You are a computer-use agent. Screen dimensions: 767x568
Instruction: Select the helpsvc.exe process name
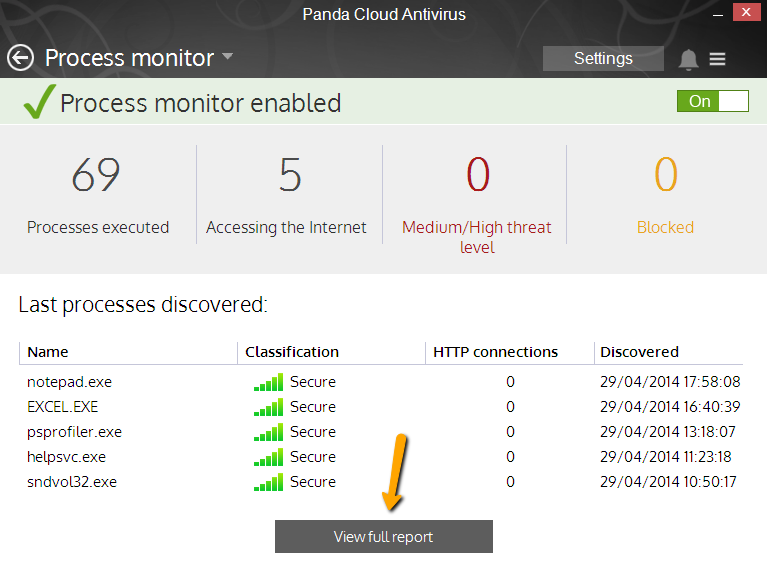point(67,457)
